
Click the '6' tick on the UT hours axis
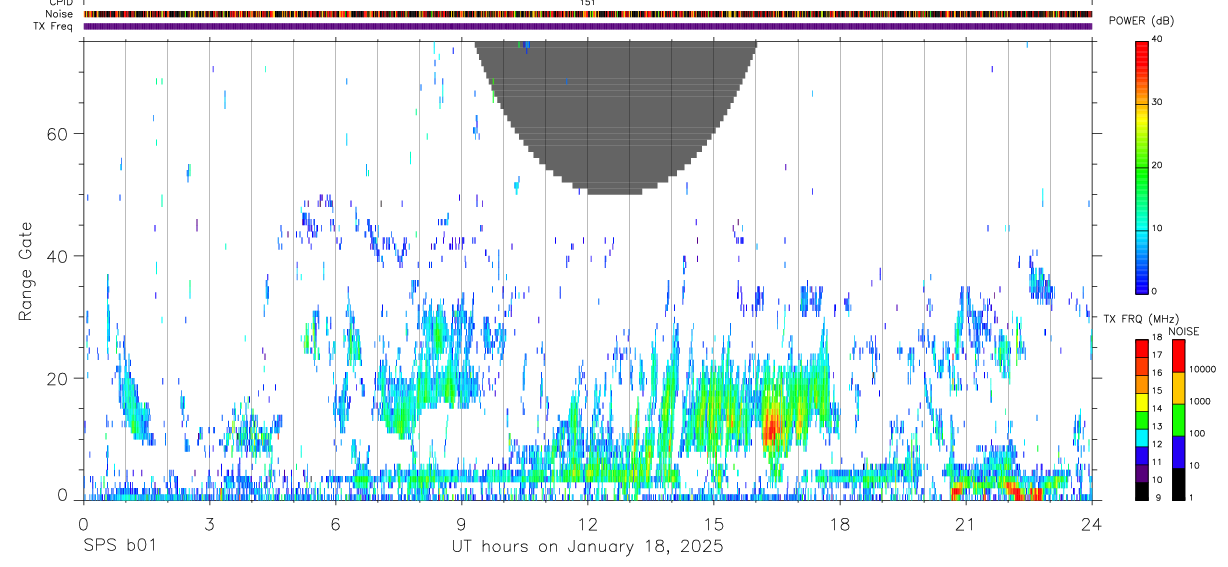(335, 523)
